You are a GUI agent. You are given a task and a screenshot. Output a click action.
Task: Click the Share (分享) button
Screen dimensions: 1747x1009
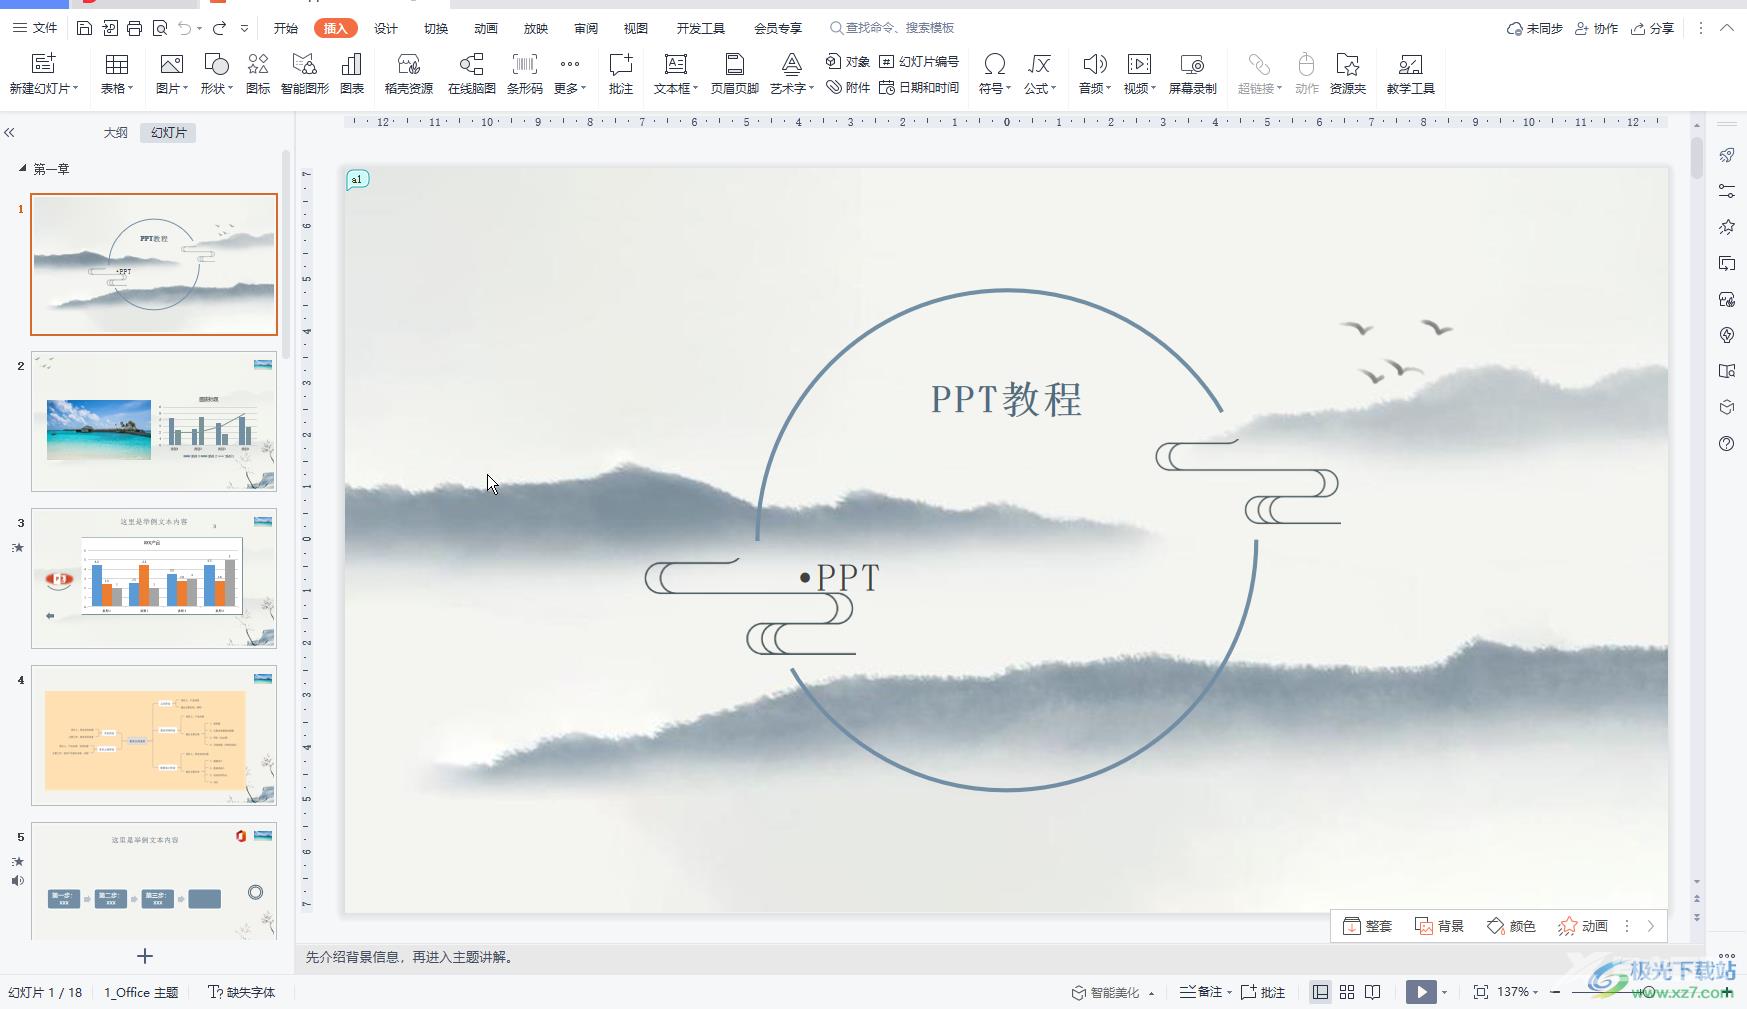[x=1652, y=28]
